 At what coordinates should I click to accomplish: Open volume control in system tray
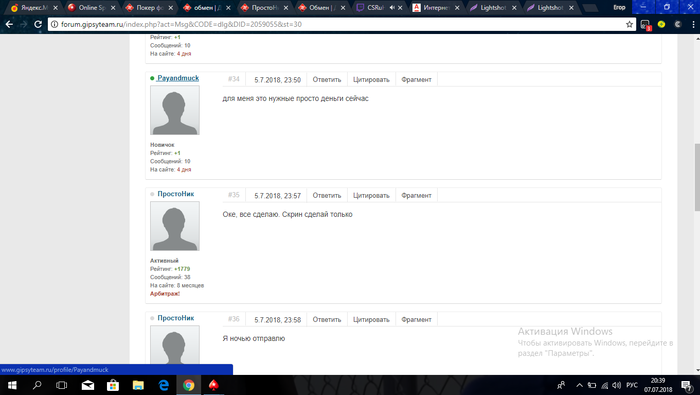(x=617, y=385)
